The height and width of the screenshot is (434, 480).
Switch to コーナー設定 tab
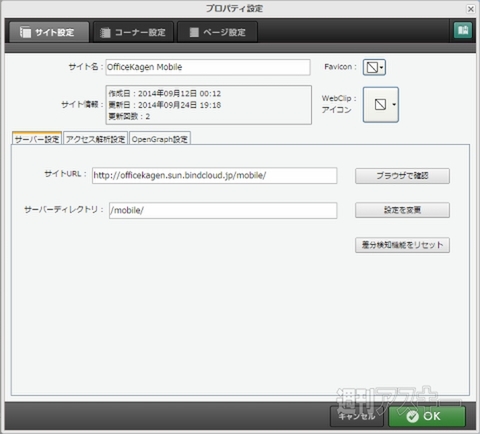point(133,32)
